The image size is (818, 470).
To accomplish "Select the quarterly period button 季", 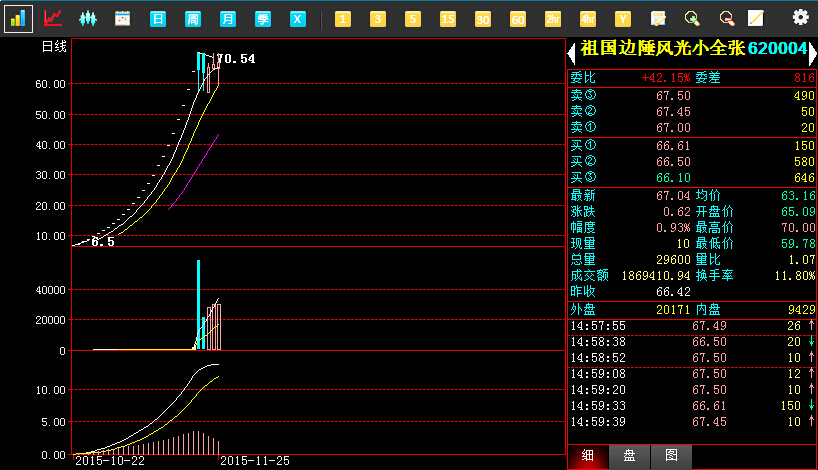I will tap(263, 19).
